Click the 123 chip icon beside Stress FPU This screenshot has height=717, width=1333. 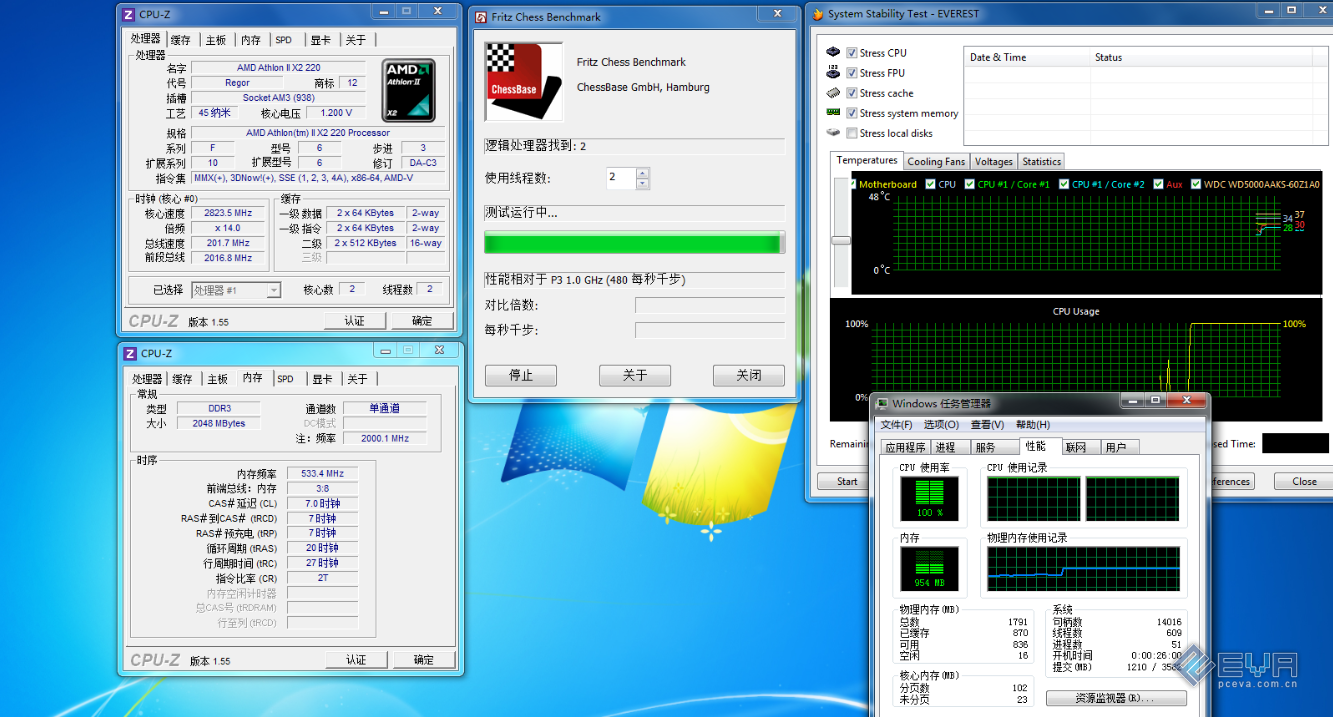[833, 72]
